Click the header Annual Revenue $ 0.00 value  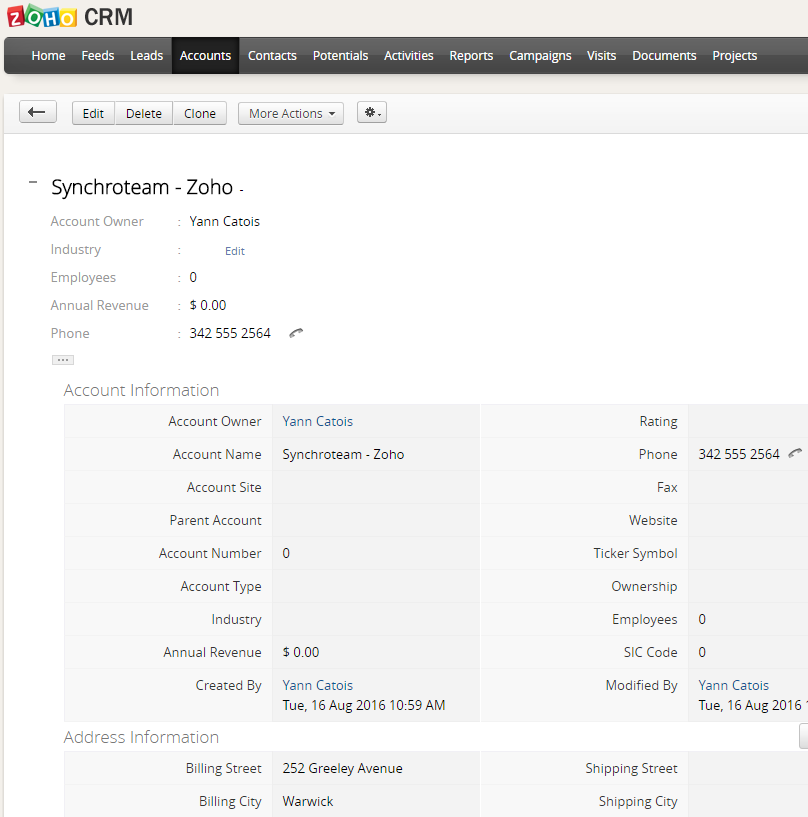click(208, 305)
